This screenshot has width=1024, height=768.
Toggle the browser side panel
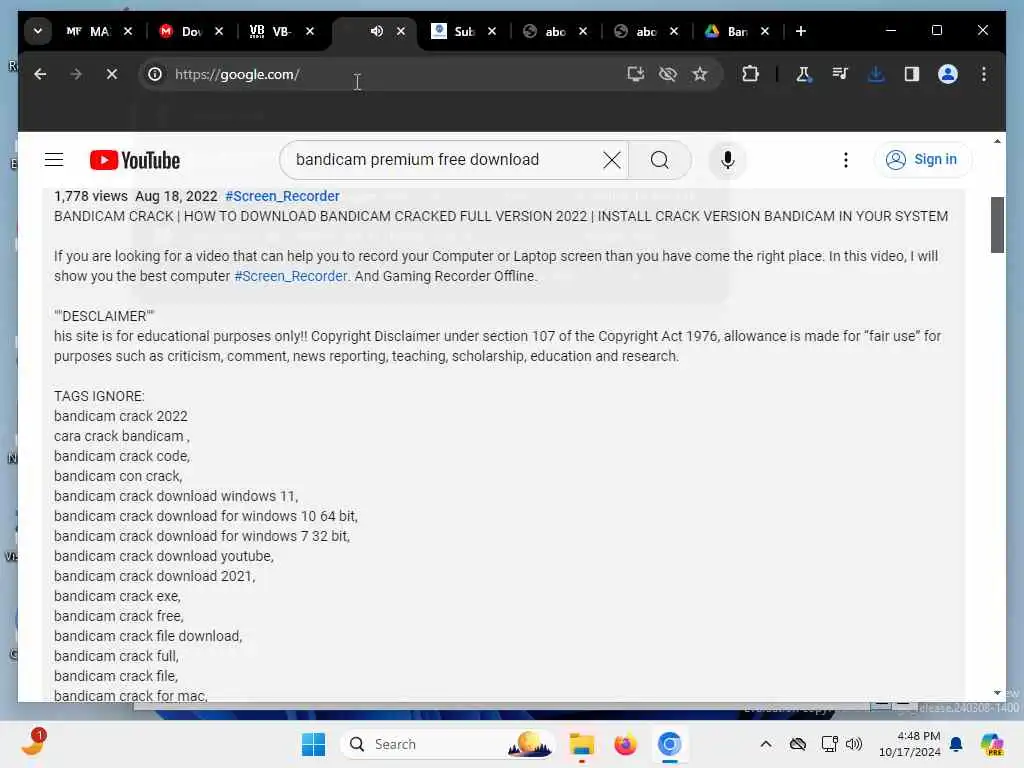click(912, 74)
